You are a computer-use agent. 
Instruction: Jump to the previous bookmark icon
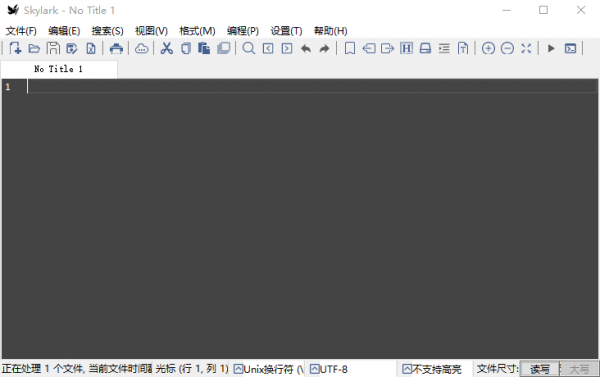pos(368,48)
